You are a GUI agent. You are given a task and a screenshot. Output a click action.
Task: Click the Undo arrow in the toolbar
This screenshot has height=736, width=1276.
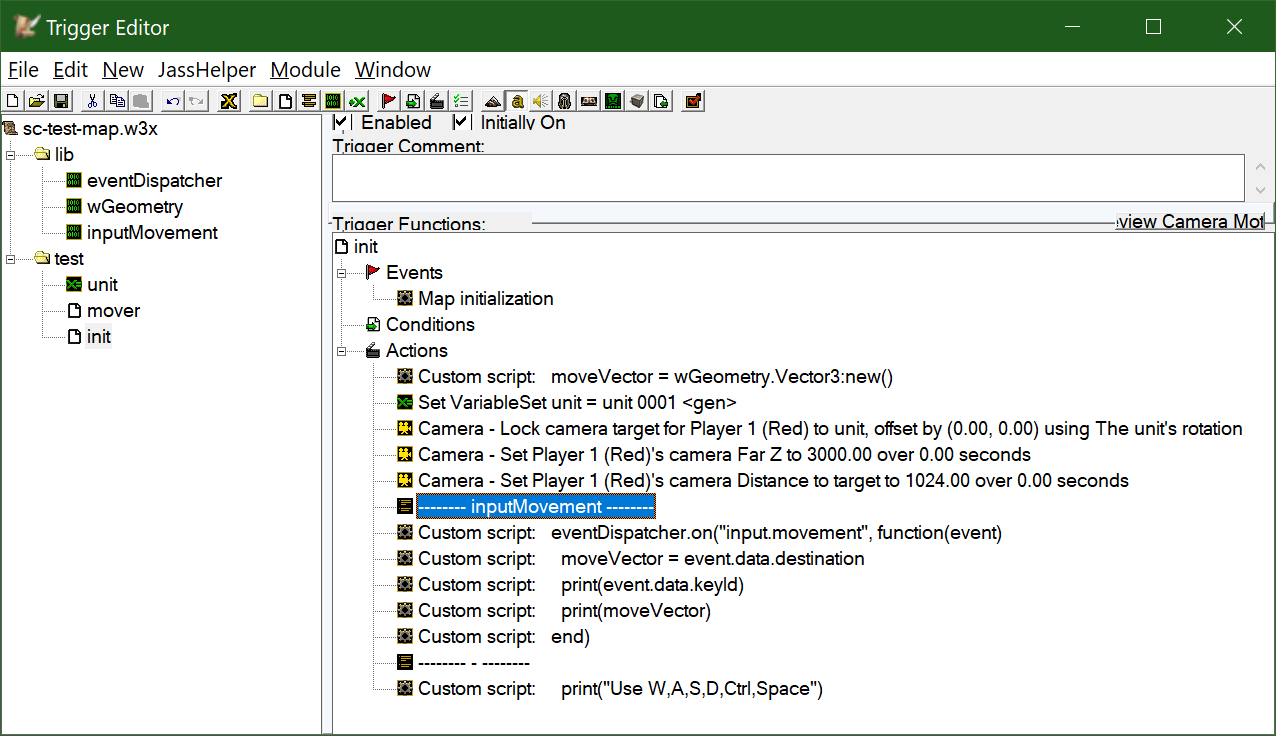173,101
